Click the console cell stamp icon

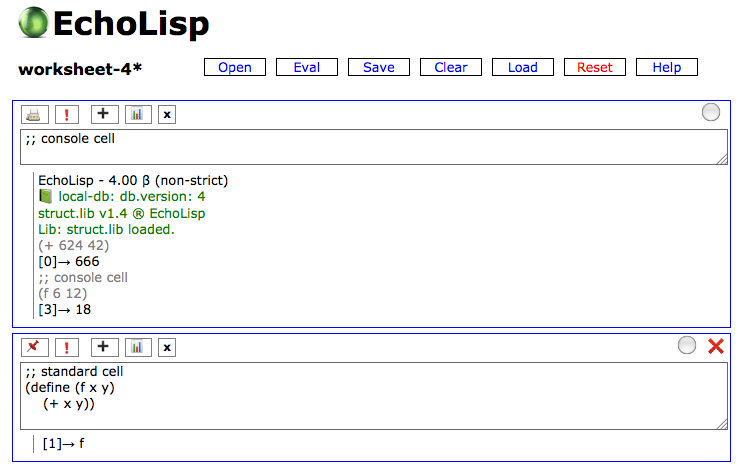(x=34, y=114)
